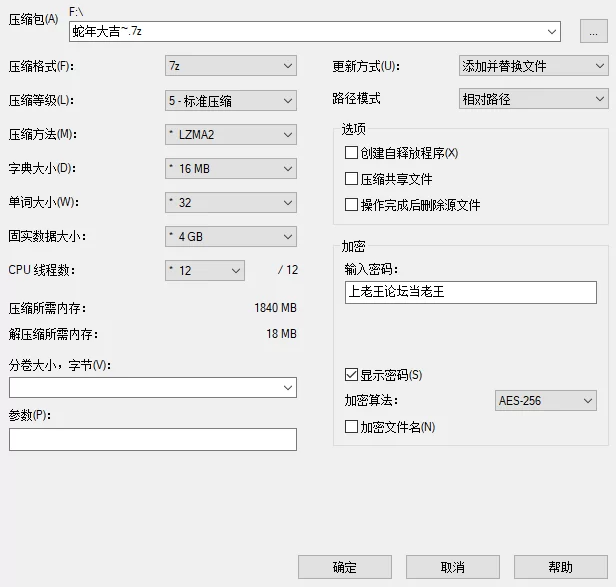Open the 分卷大小 combo box
This screenshot has width=616, height=587.
[x=153, y=388]
